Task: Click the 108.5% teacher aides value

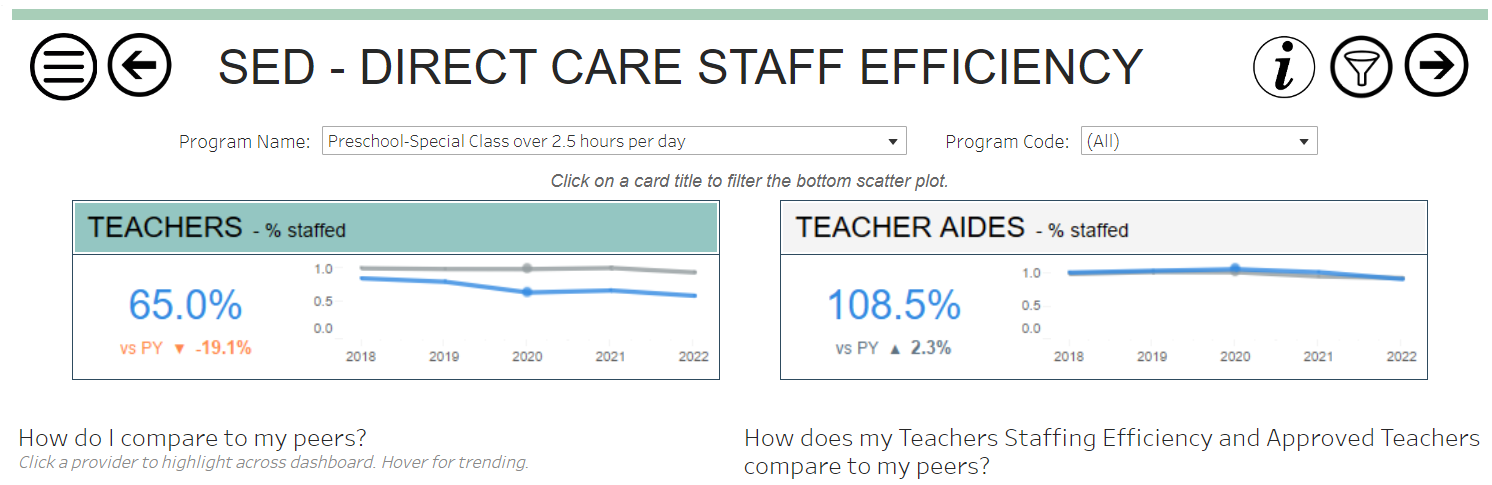Action: (893, 305)
